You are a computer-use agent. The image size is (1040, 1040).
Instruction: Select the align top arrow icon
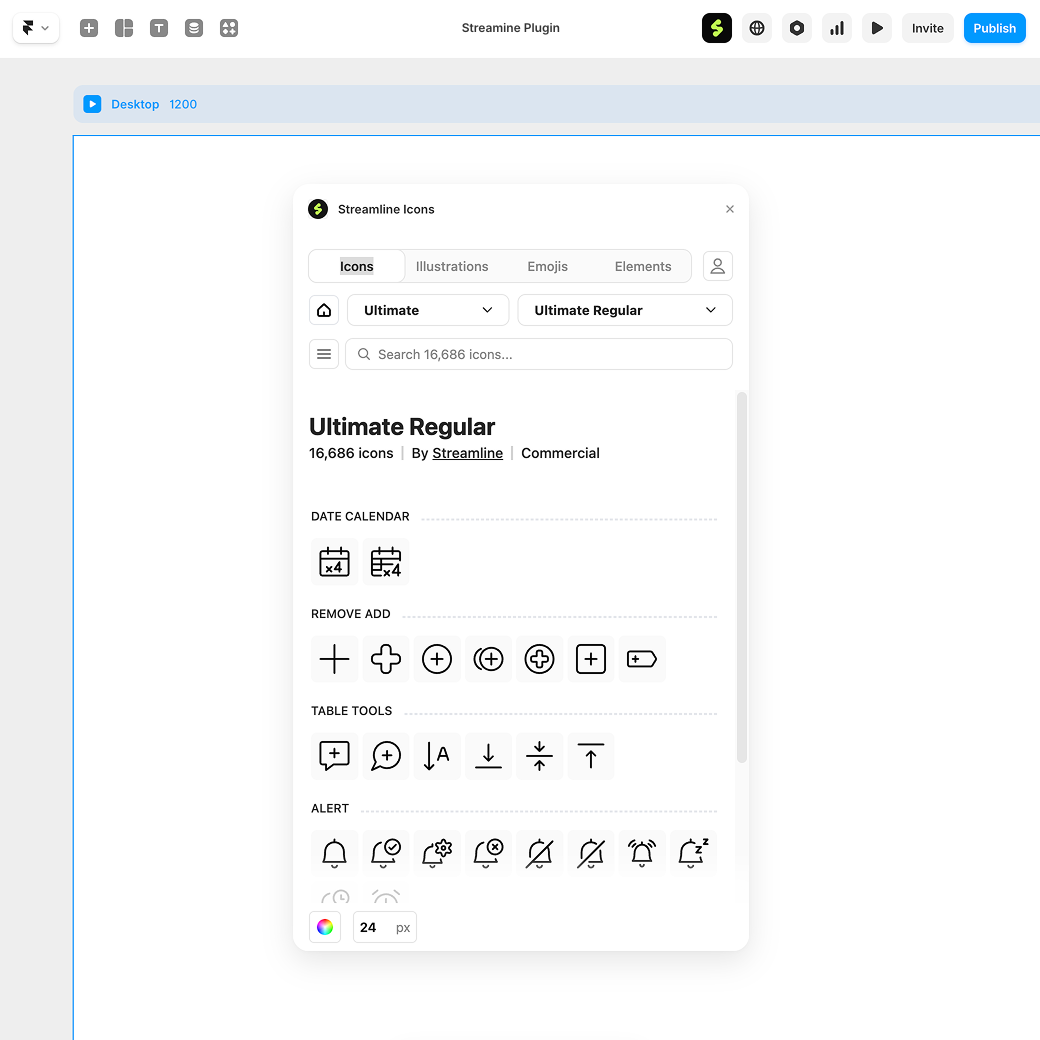pos(591,756)
